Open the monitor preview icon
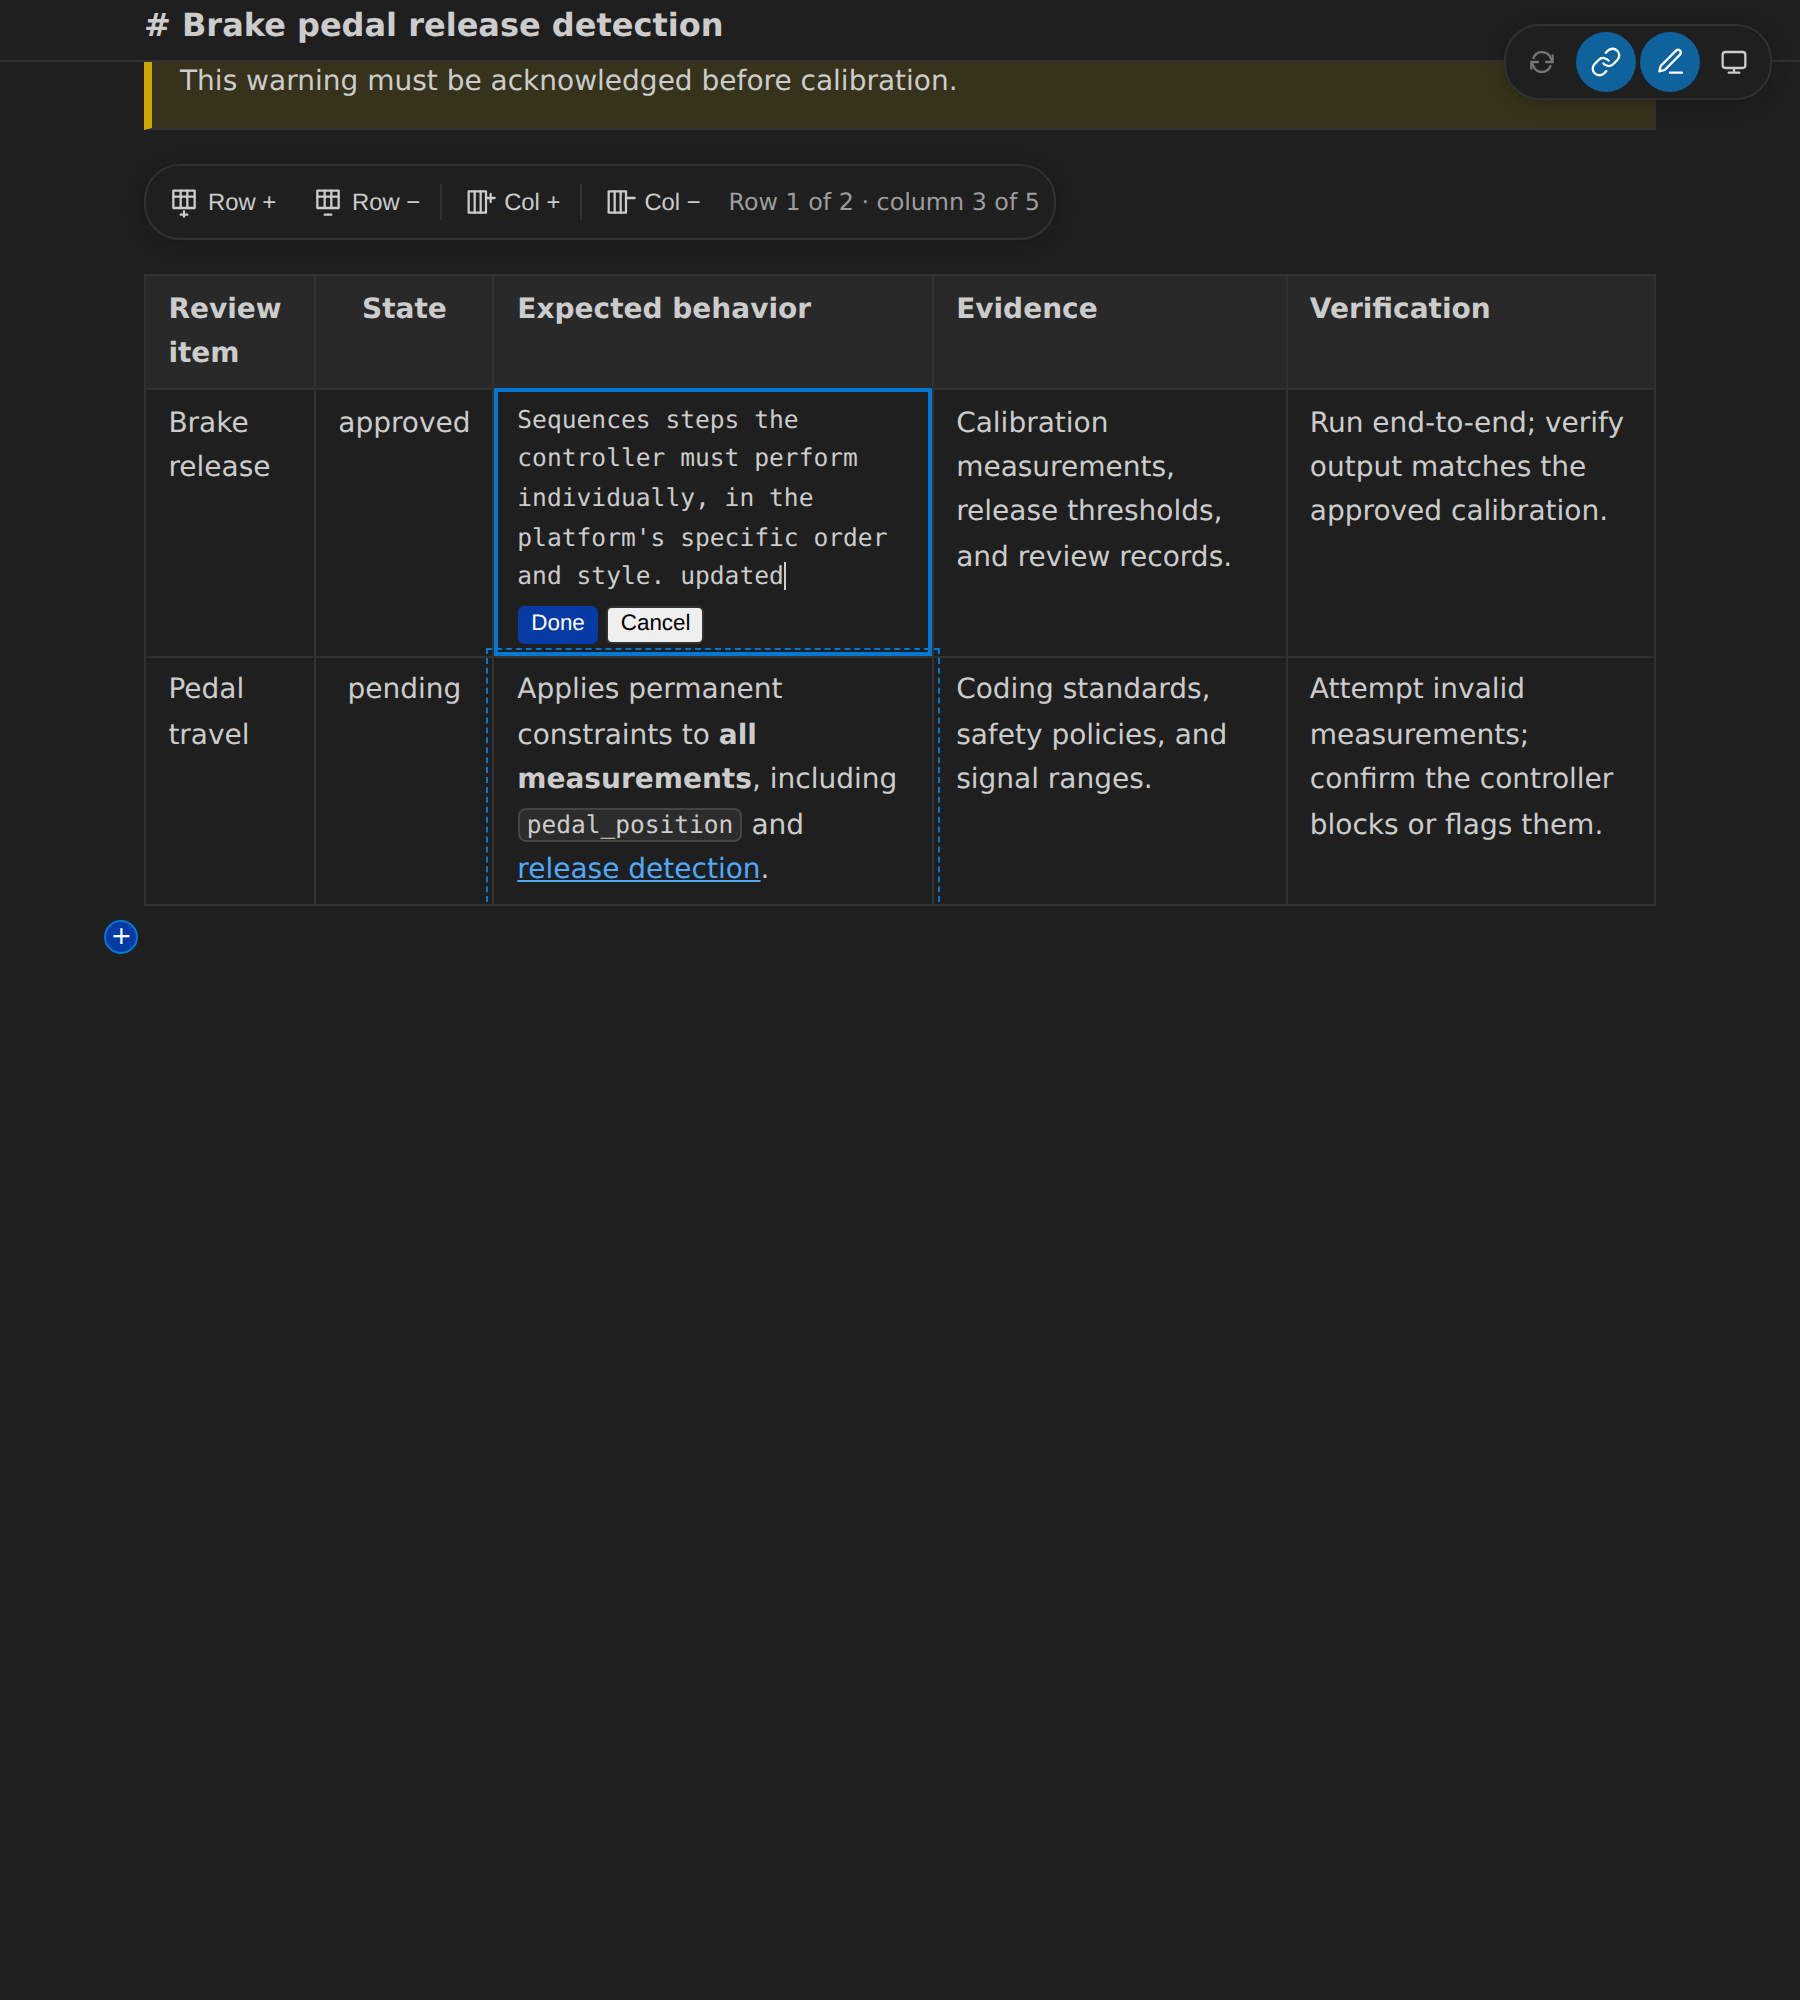1800x2000 pixels. pyautogui.click(x=1734, y=62)
